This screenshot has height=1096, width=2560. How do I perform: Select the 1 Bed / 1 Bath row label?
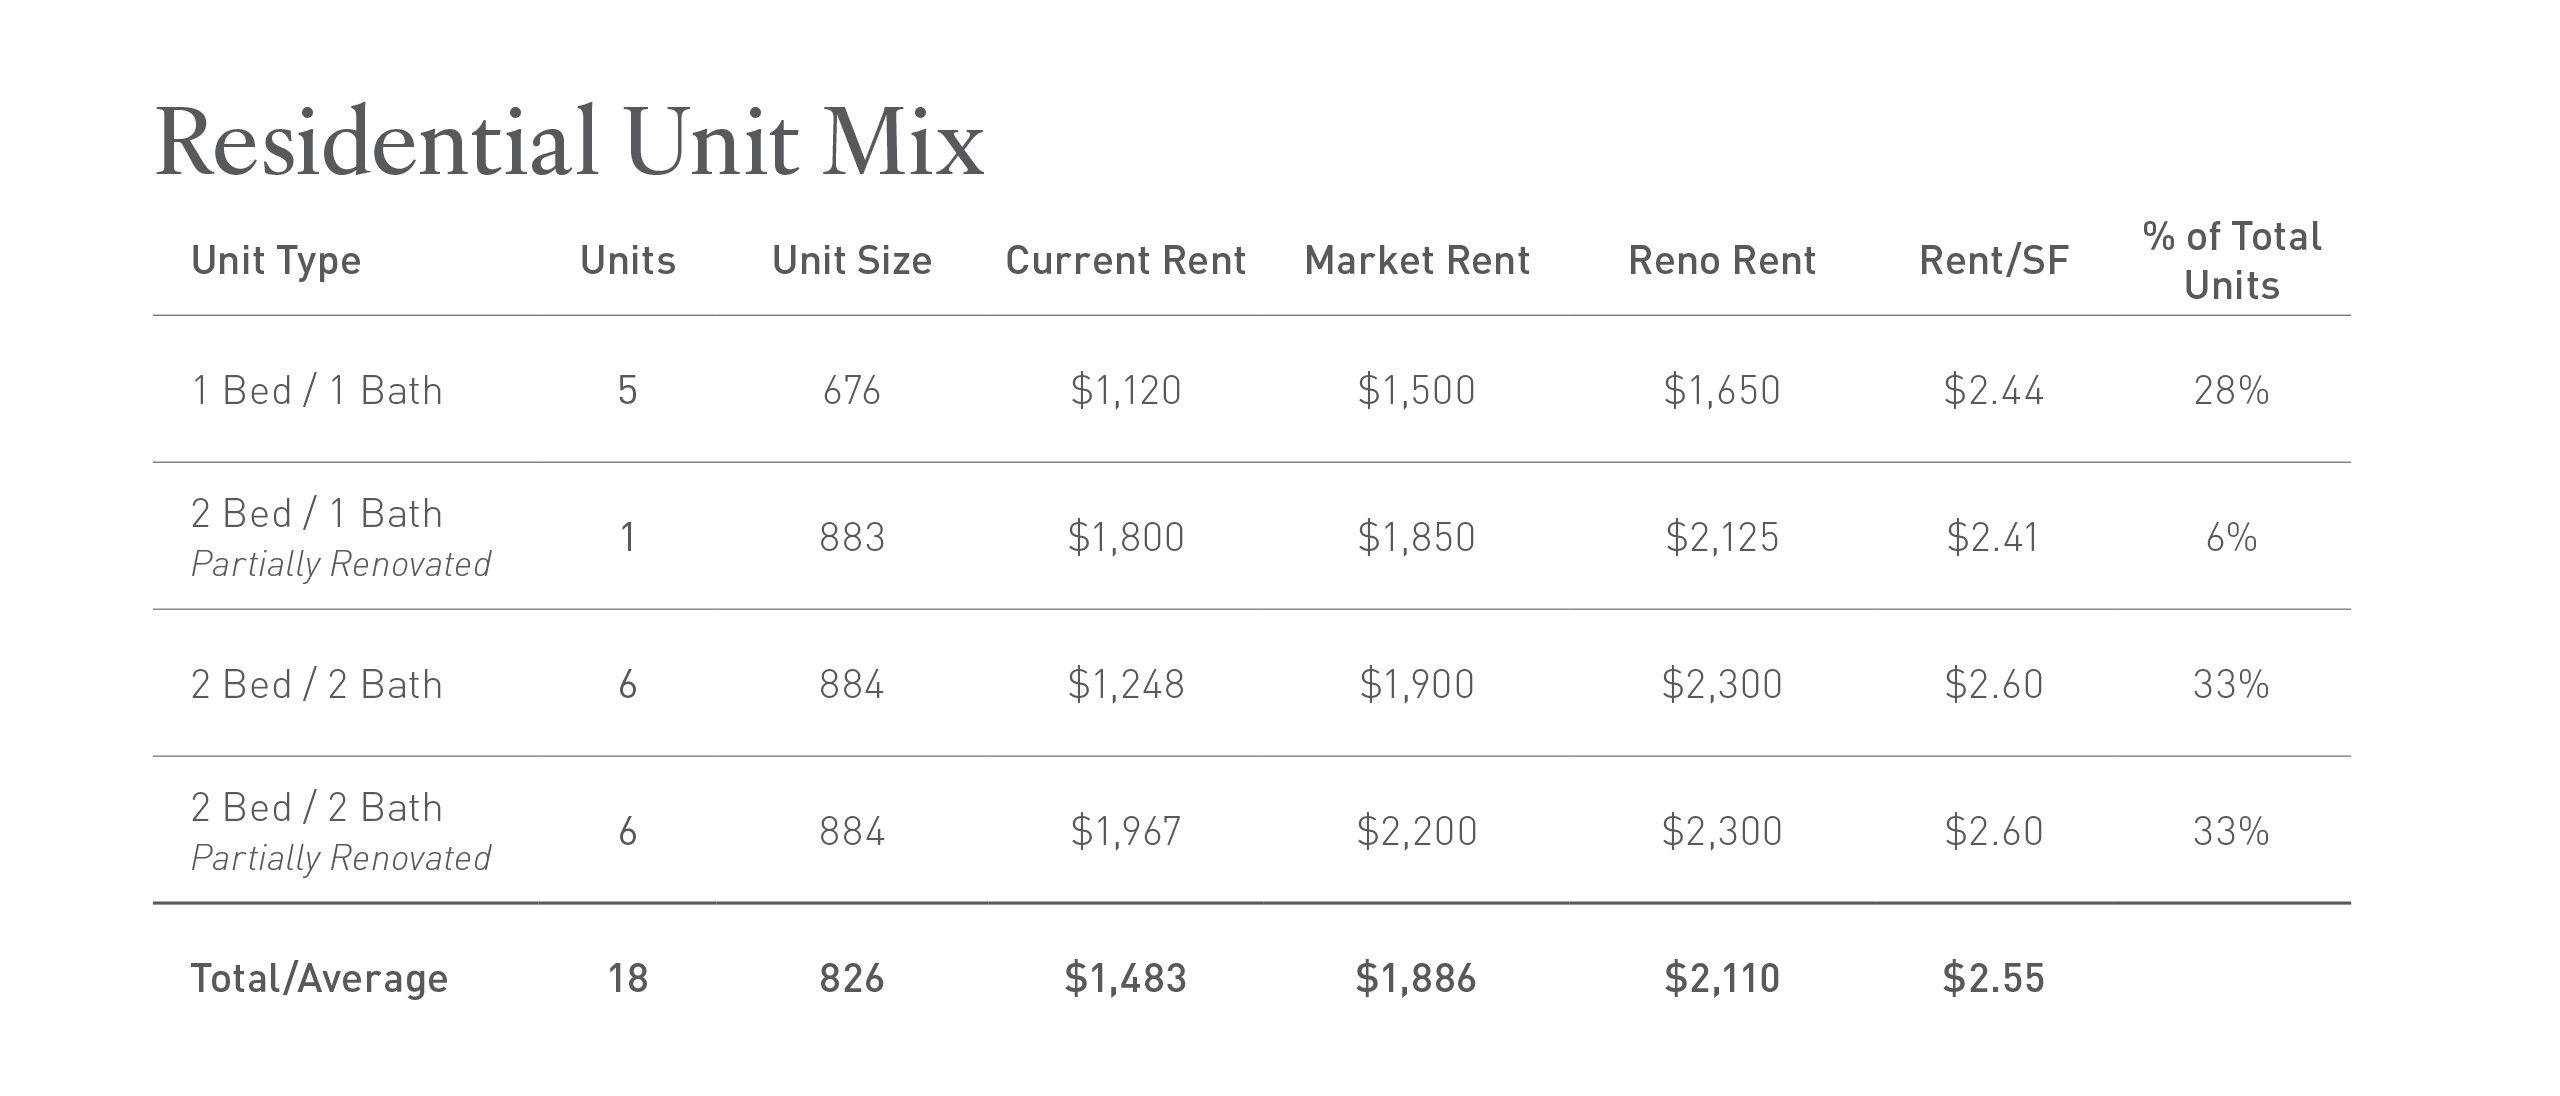pos(317,391)
